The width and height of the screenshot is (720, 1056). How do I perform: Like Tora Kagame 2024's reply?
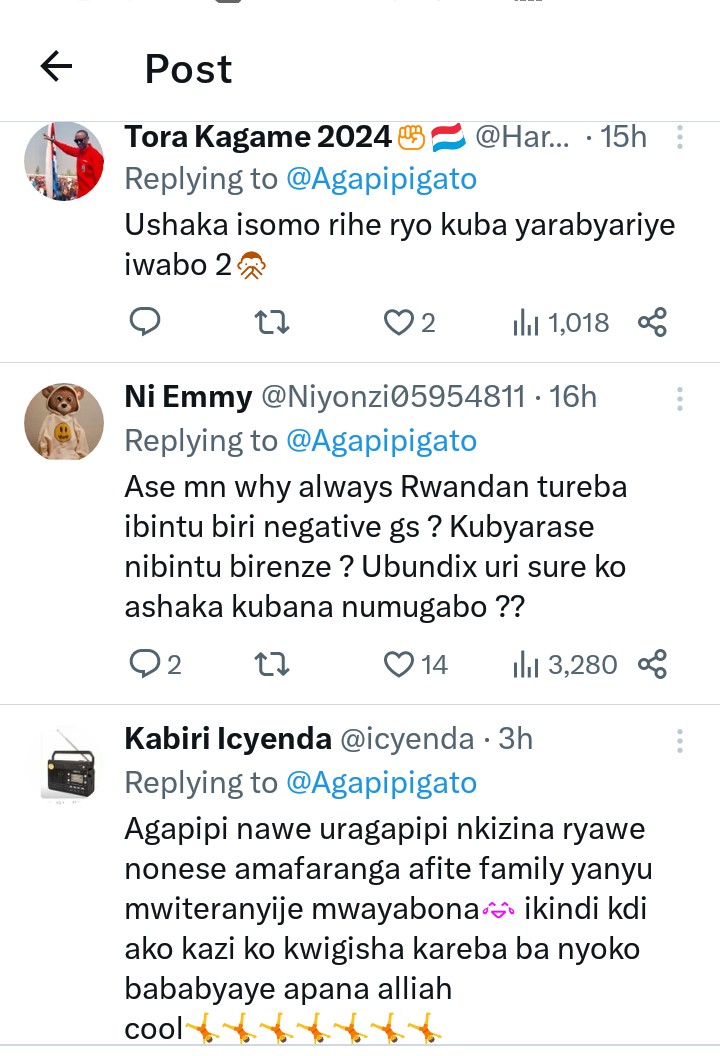click(399, 322)
